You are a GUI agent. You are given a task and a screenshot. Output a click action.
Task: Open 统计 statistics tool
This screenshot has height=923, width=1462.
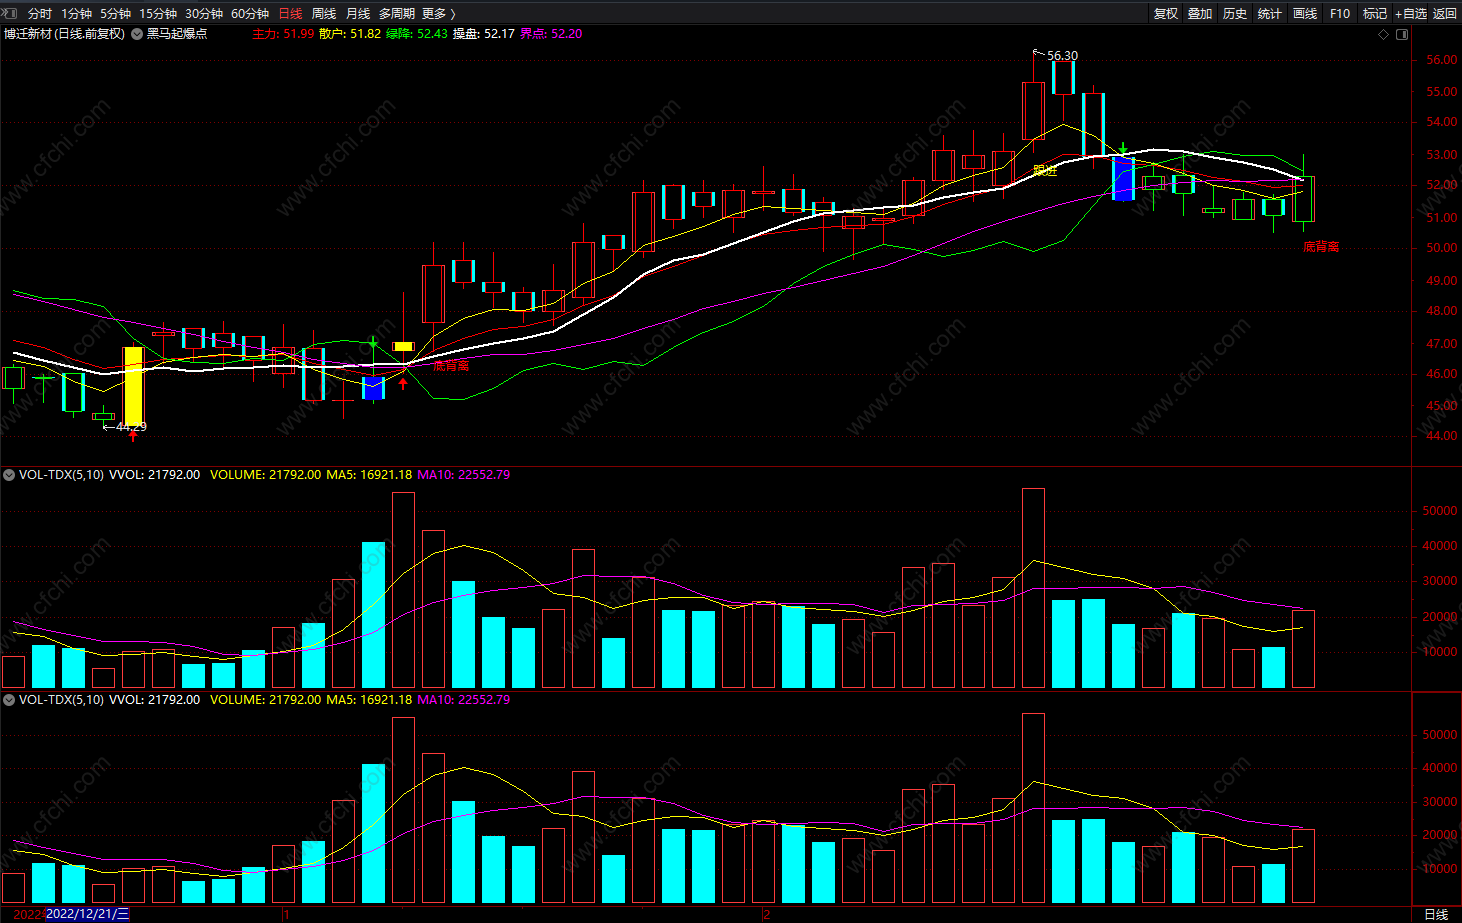point(1270,14)
